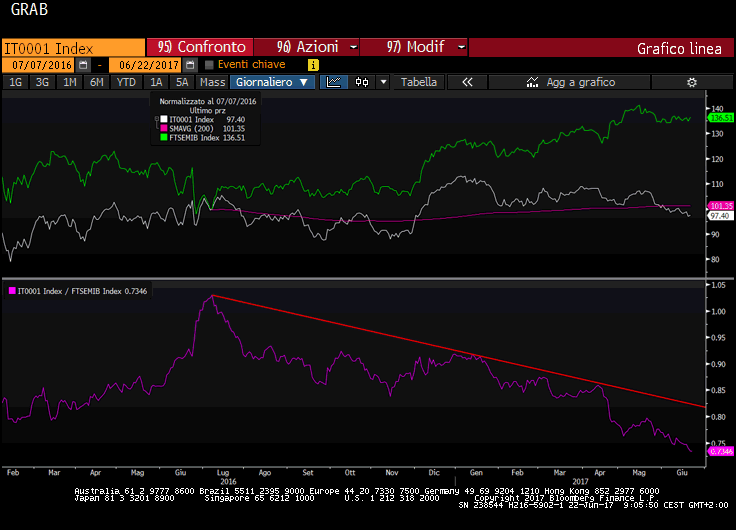Image resolution: width=736 pixels, height=530 pixels.
Task: Select the Mass time range tab
Action: point(213,82)
